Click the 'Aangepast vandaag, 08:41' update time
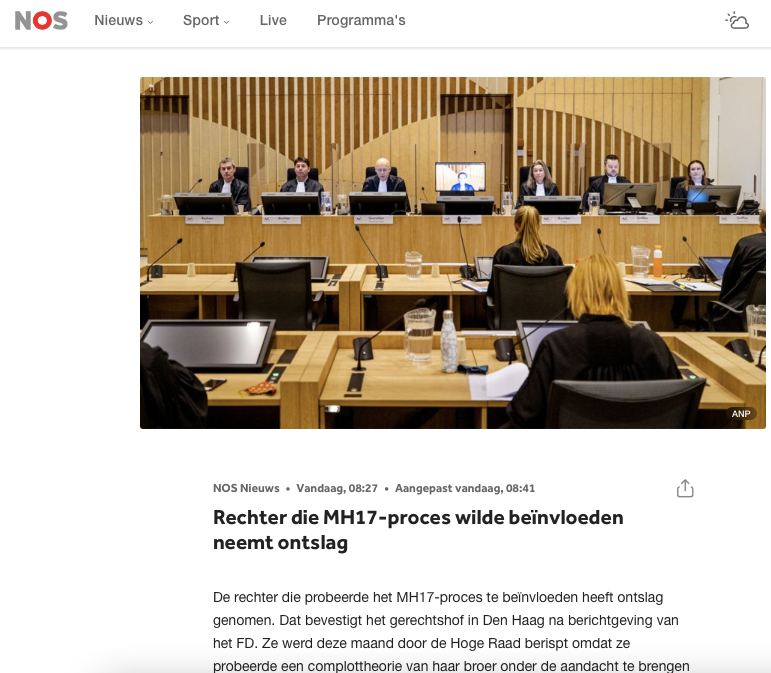Image resolution: width=771 pixels, height=673 pixels. (465, 489)
